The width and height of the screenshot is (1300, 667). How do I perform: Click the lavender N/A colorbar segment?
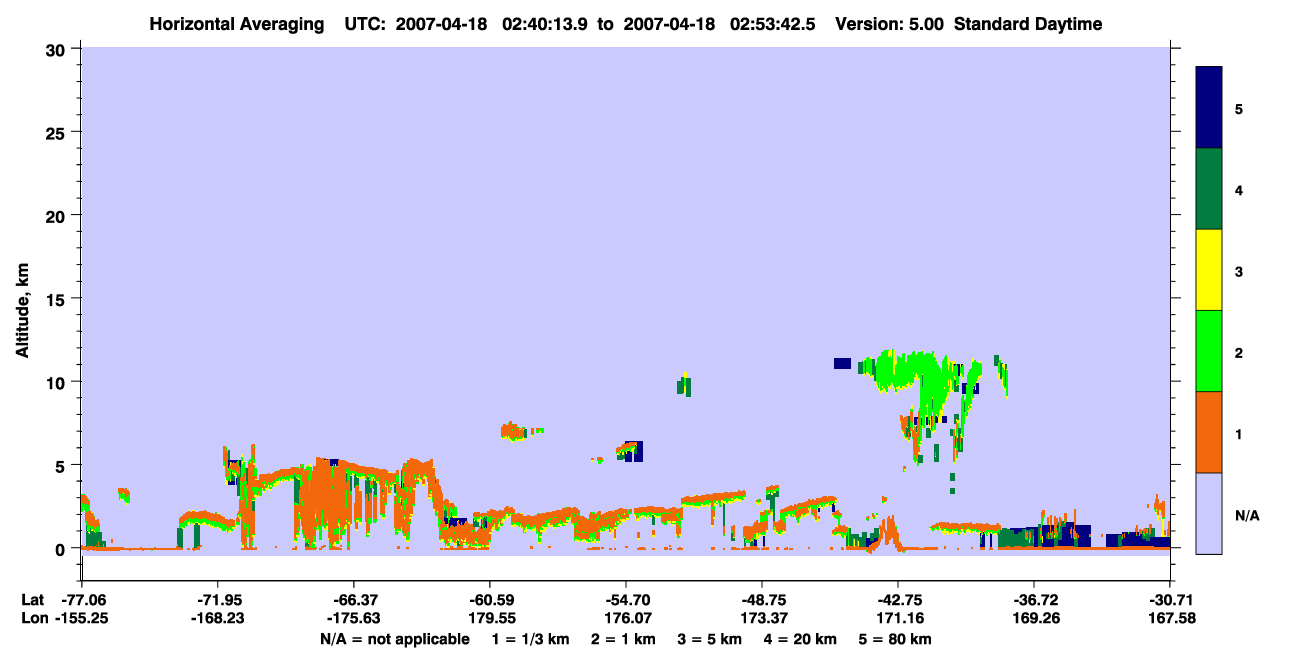(x=1209, y=513)
